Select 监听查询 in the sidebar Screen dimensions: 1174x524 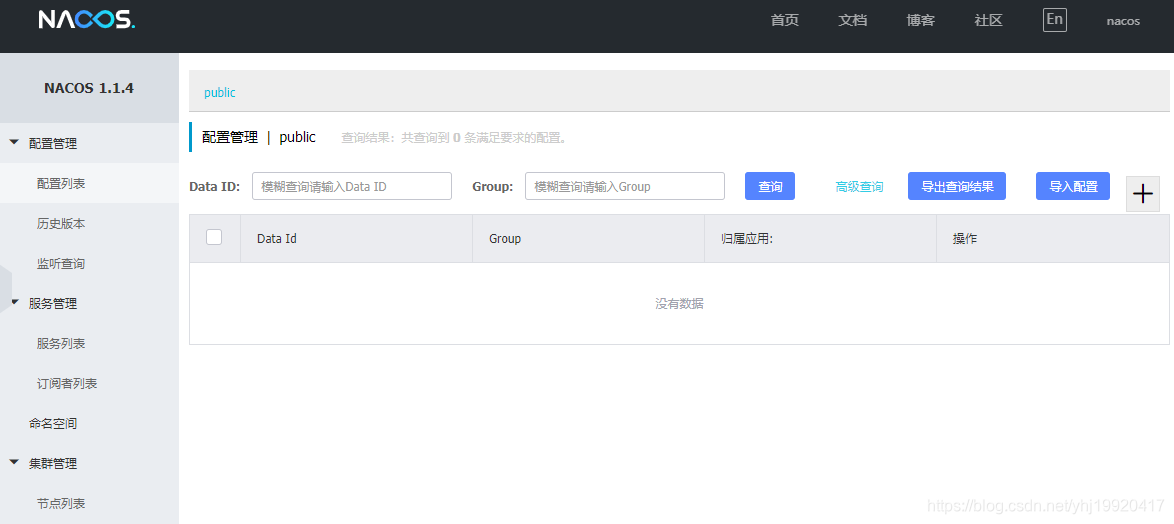pyautogui.click(x=89, y=263)
